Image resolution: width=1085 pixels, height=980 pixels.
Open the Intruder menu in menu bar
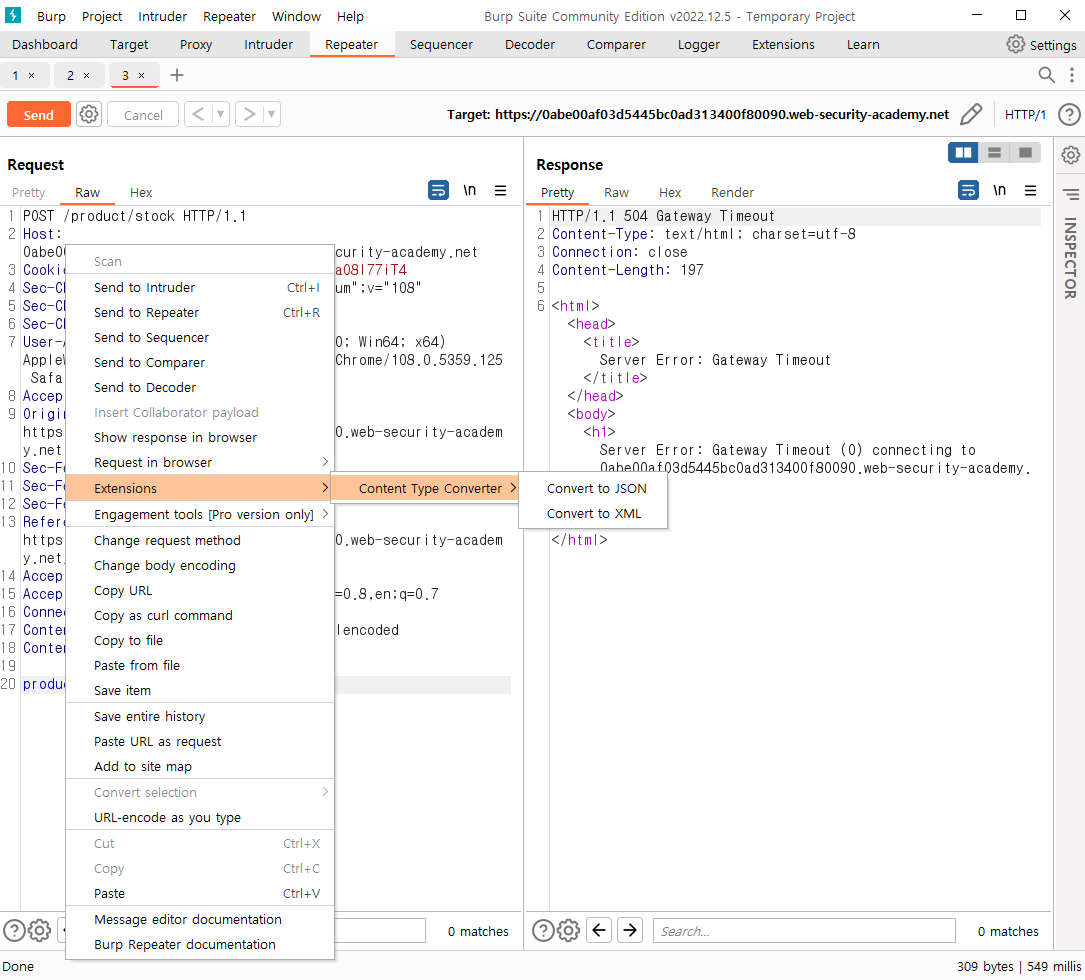(x=162, y=16)
